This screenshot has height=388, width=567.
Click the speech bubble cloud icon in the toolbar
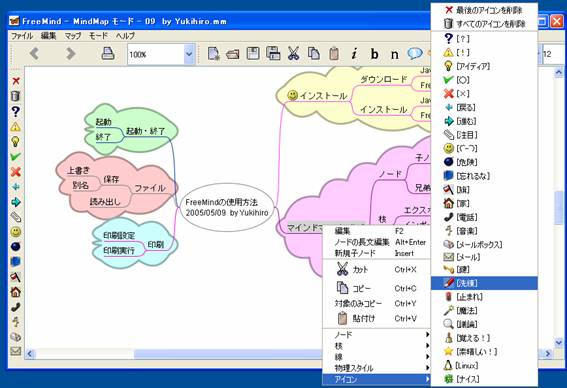point(415,54)
